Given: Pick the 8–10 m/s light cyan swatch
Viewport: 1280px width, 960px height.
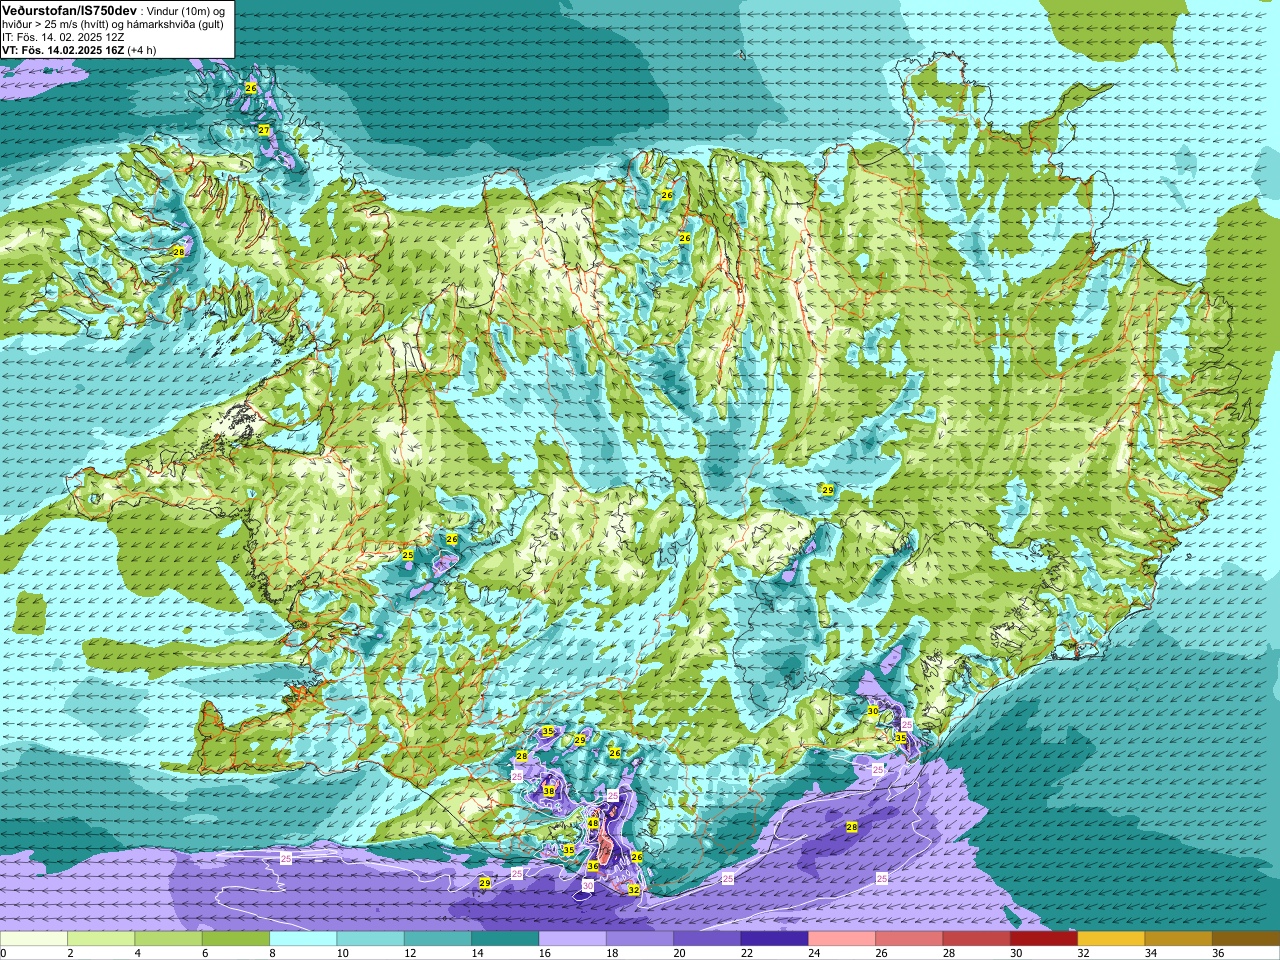Looking at the screenshot, I should [303, 939].
